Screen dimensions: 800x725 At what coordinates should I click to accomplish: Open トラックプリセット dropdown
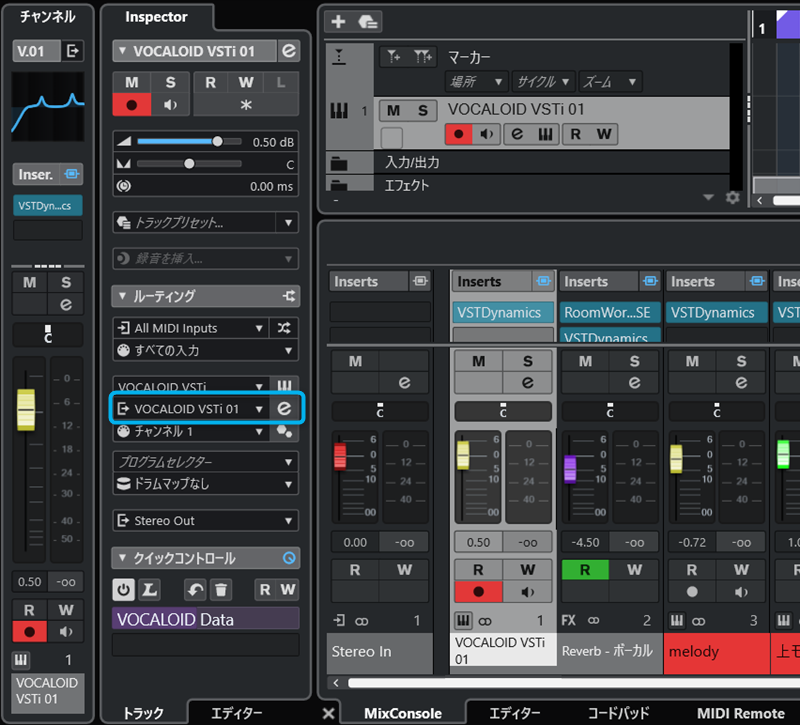[288, 222]
